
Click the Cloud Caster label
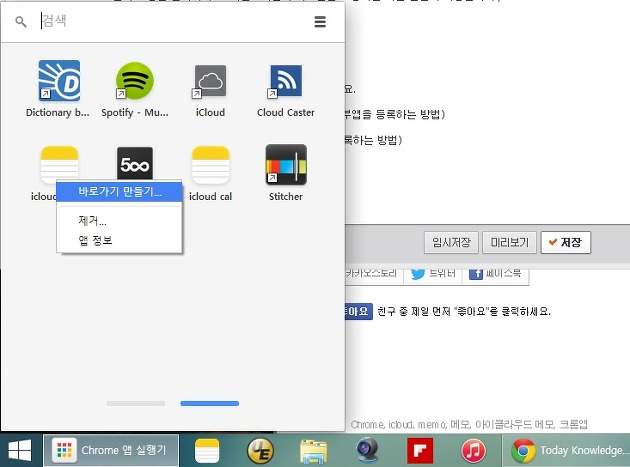click(x=286, y=113)
